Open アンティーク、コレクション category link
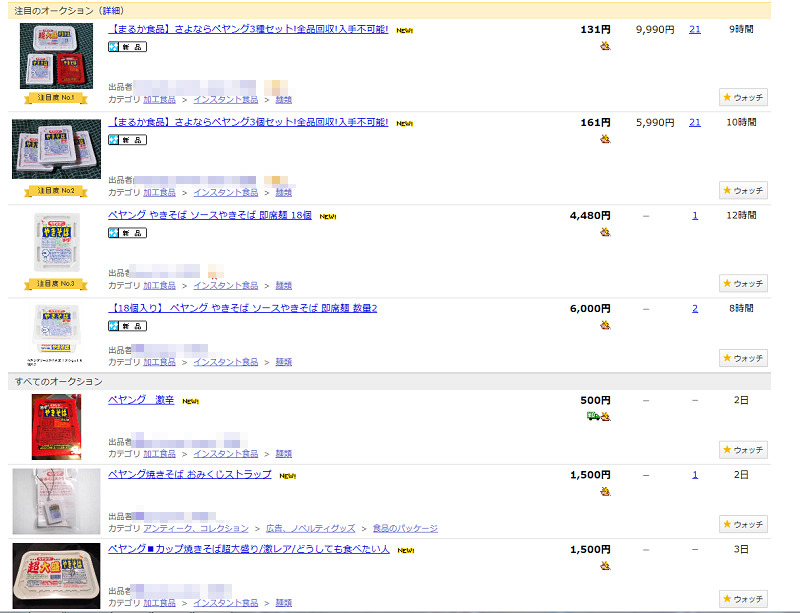The image size is (800, 613). pyautogui.click(x=196, y=528)
